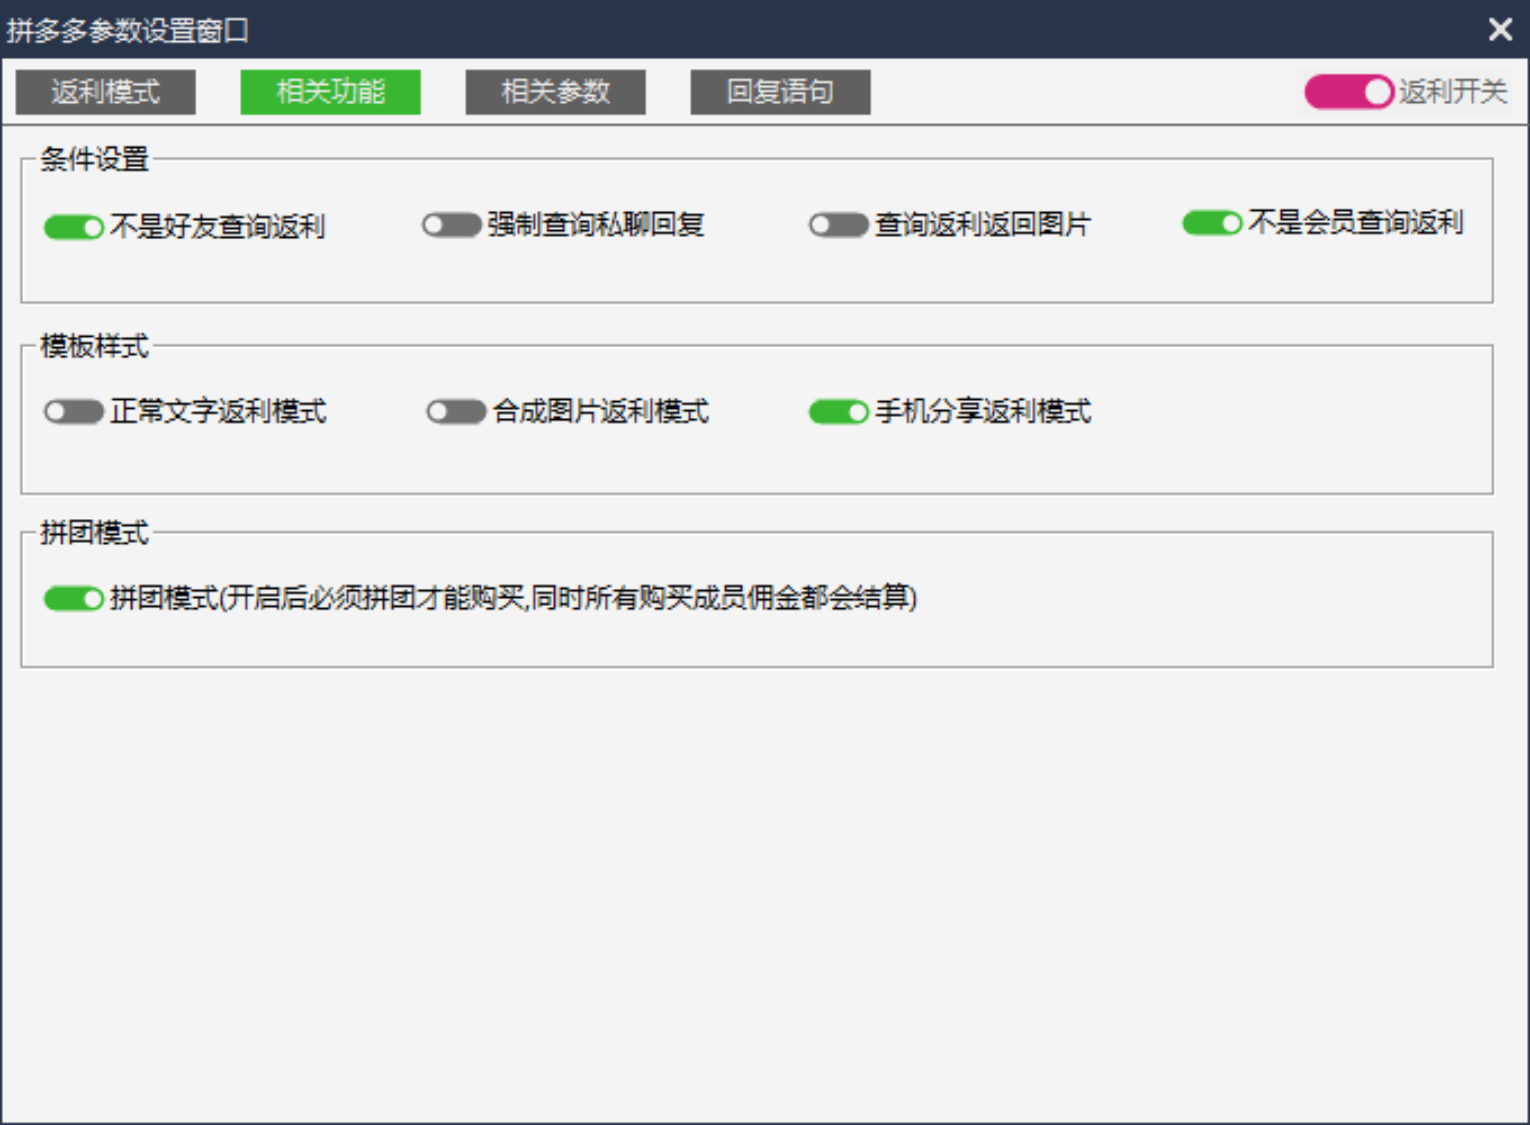
Task: Click the 条件设置 group title
Action: 94,159
